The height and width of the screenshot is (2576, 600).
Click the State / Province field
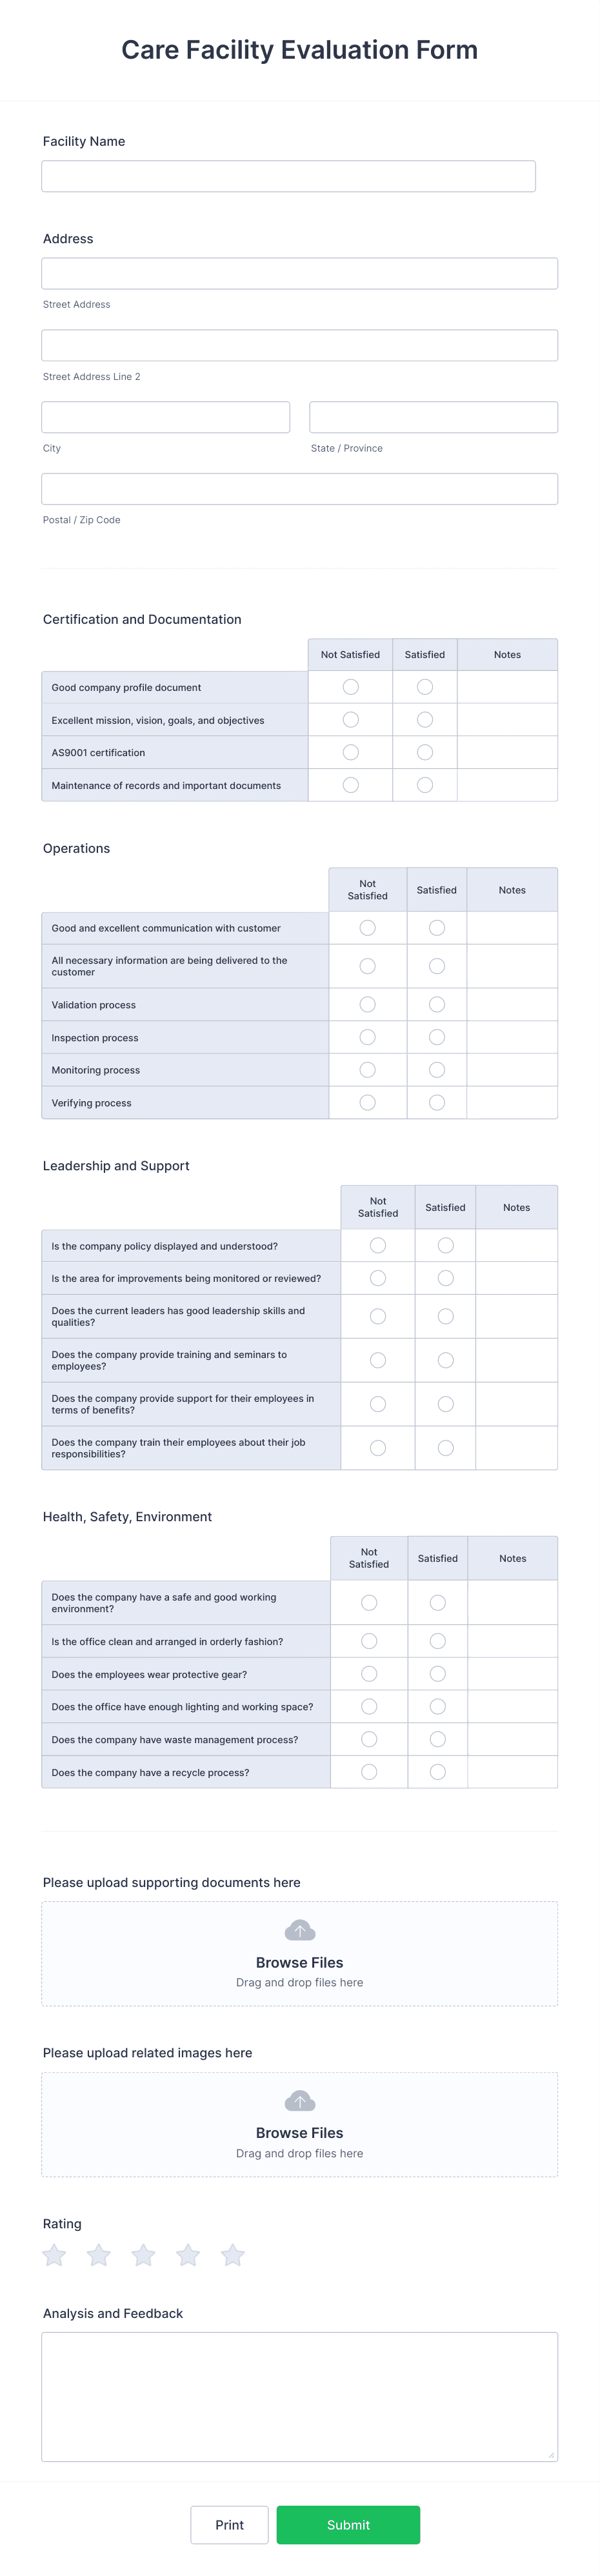pyautogui.click(x=433, y=416)
